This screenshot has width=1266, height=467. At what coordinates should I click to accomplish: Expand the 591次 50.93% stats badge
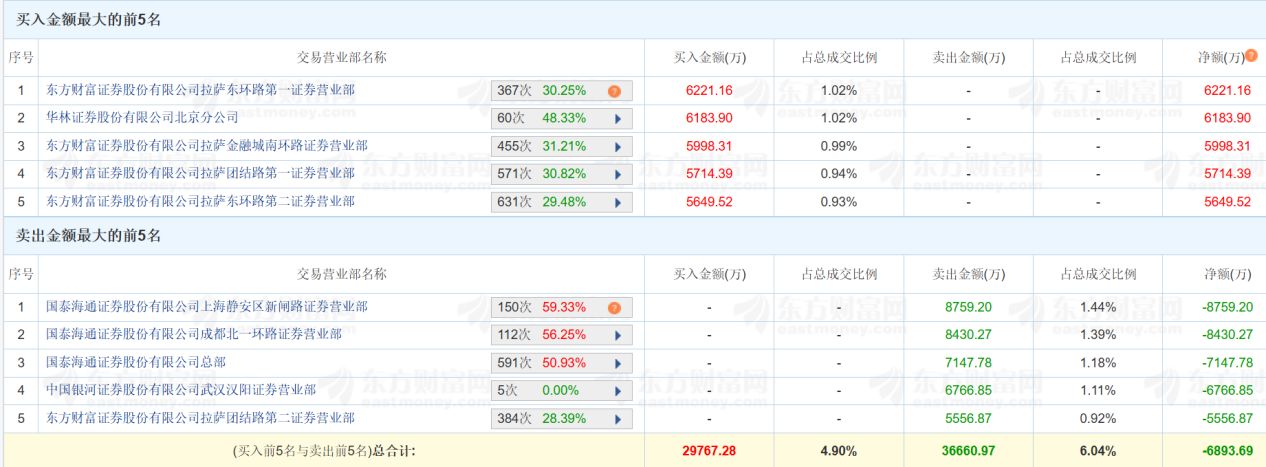(x=617, y=363)
